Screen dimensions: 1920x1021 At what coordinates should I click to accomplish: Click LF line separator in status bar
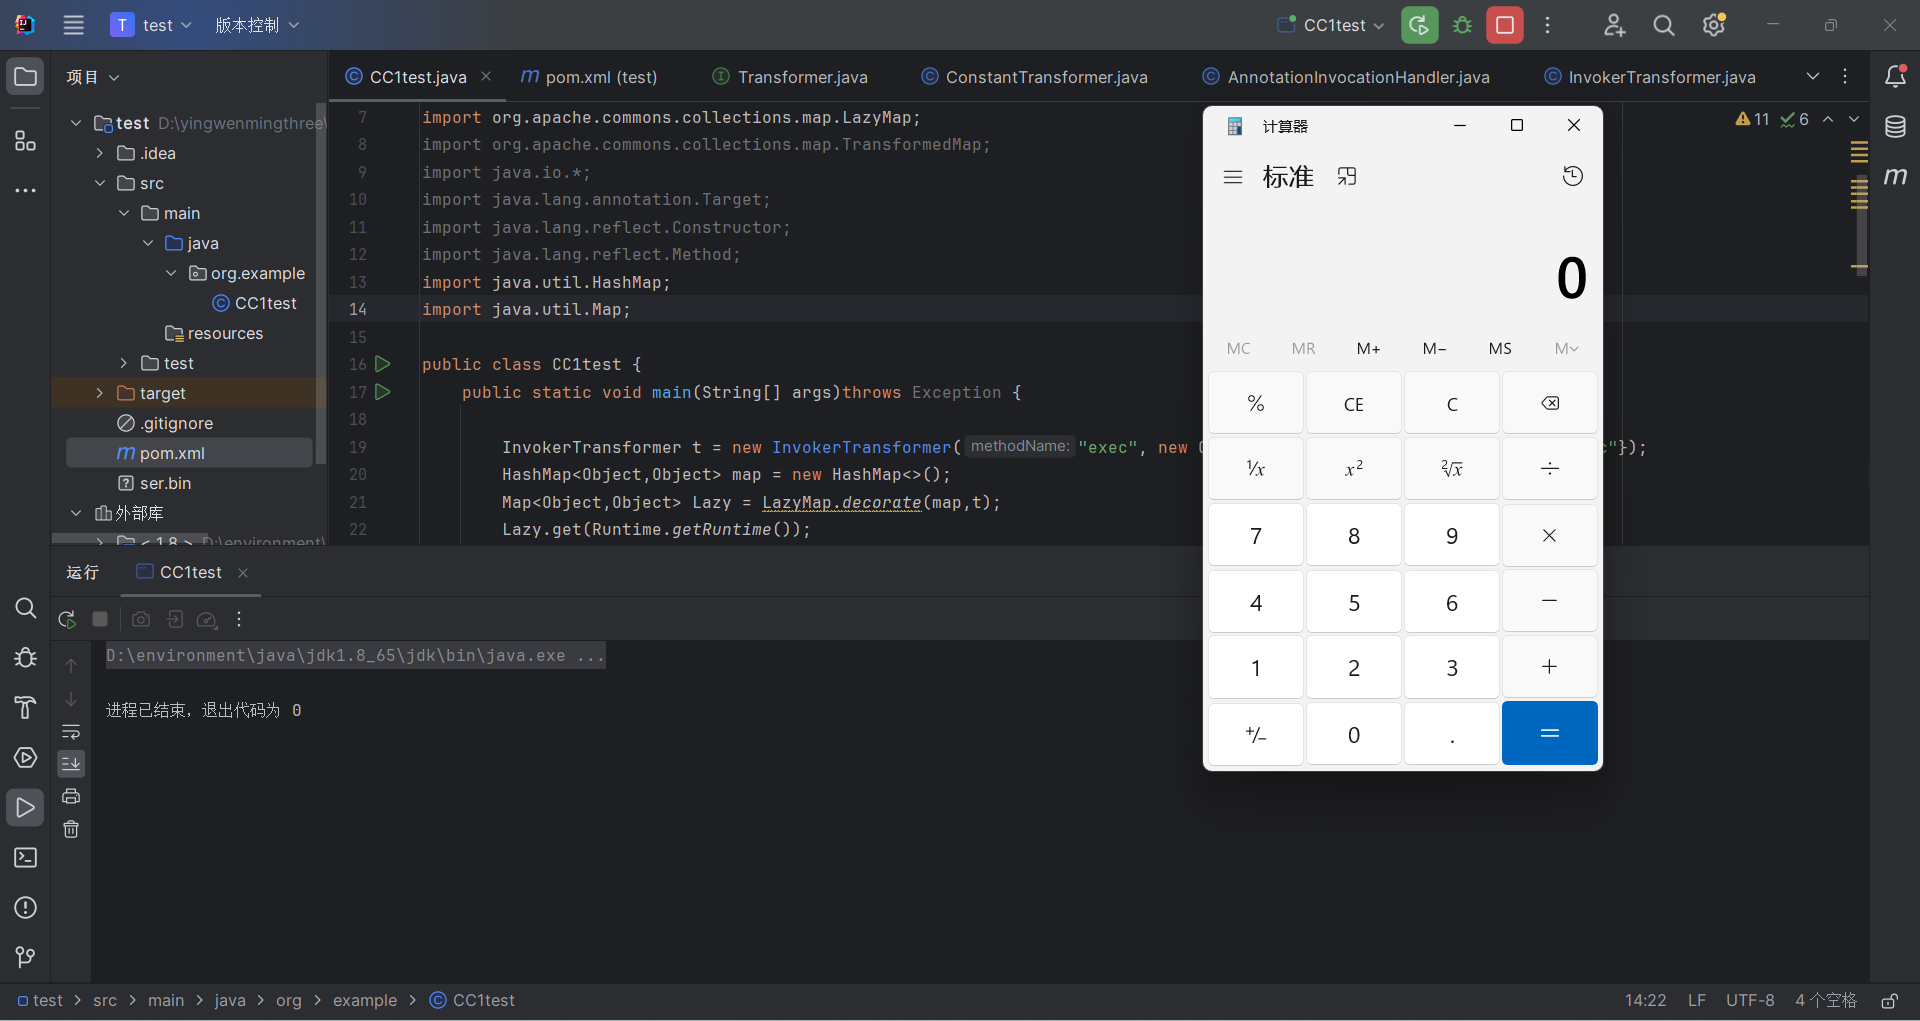click(1697, 1001)
